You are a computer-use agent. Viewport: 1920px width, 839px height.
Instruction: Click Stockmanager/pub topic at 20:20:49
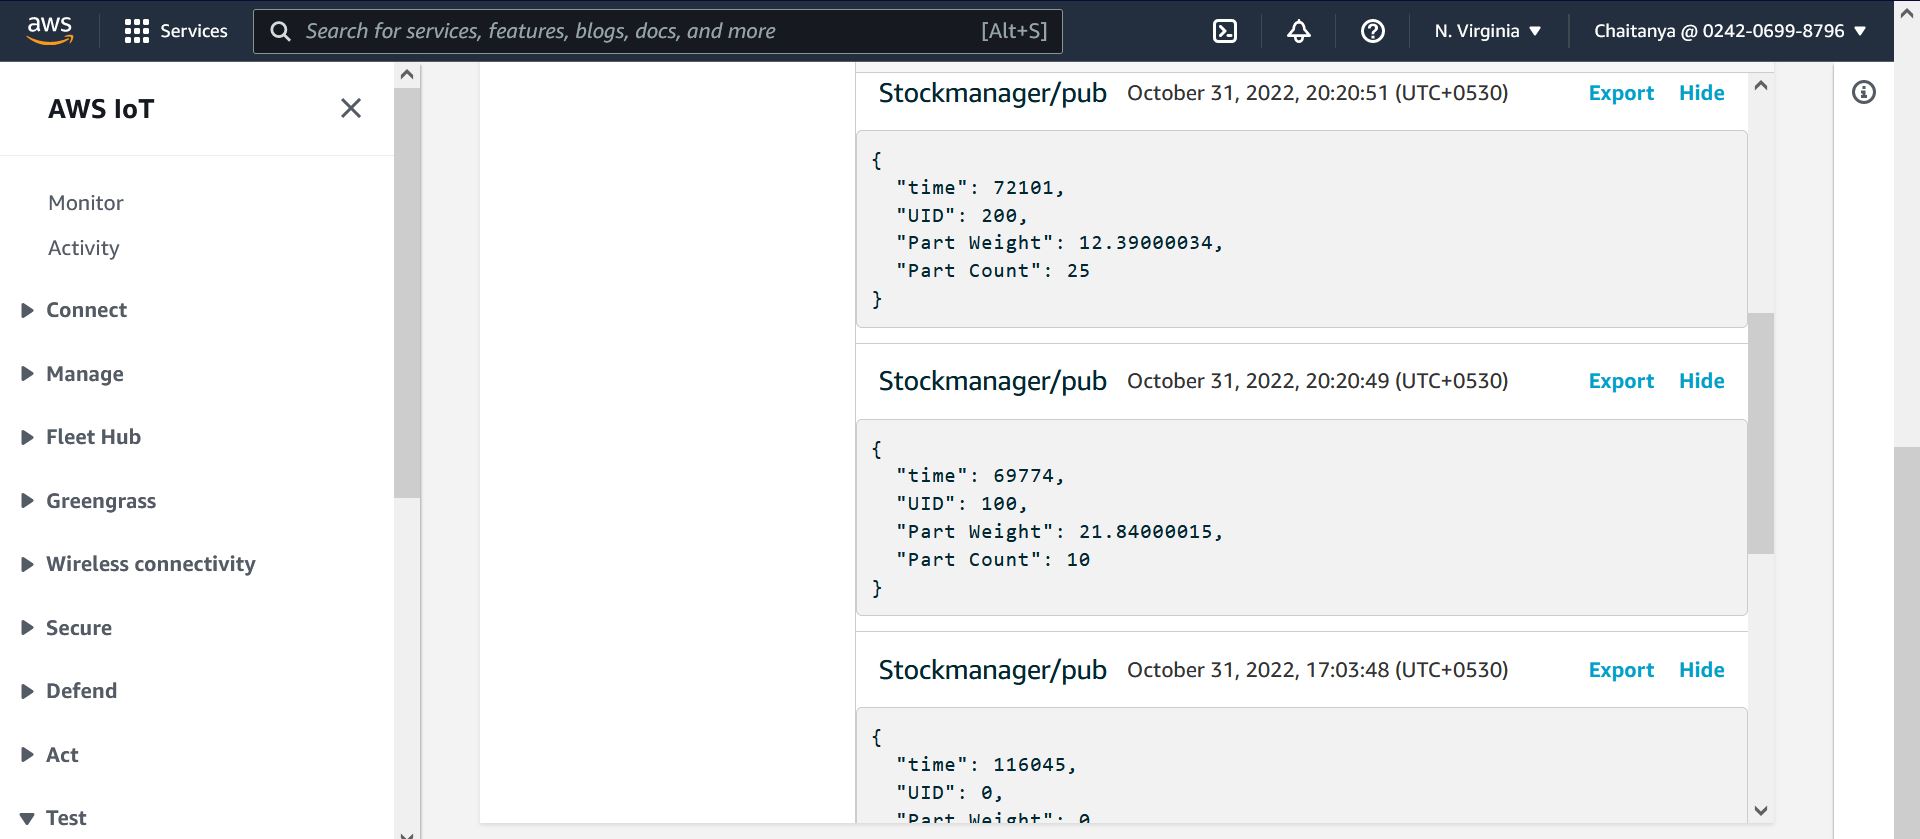992,381
